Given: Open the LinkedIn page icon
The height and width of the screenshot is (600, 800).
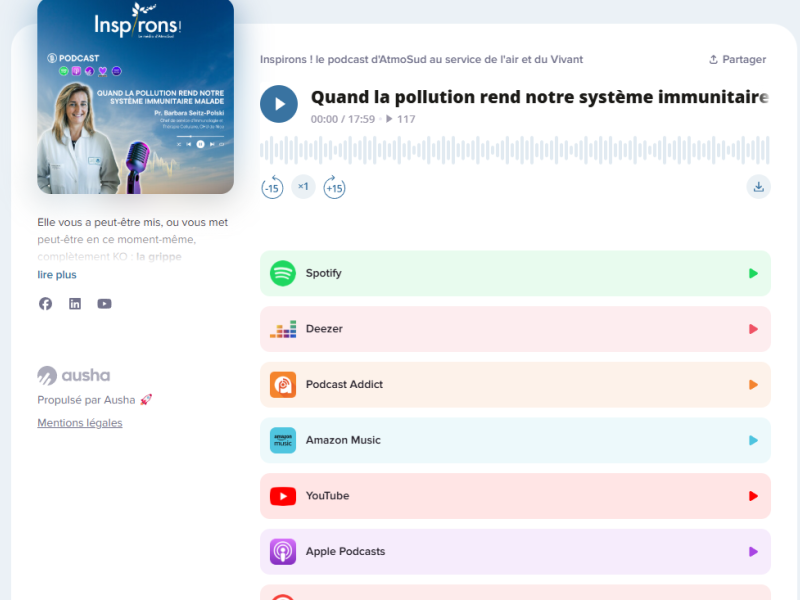Looking at the screenshot, I should (x=75, y=304).
